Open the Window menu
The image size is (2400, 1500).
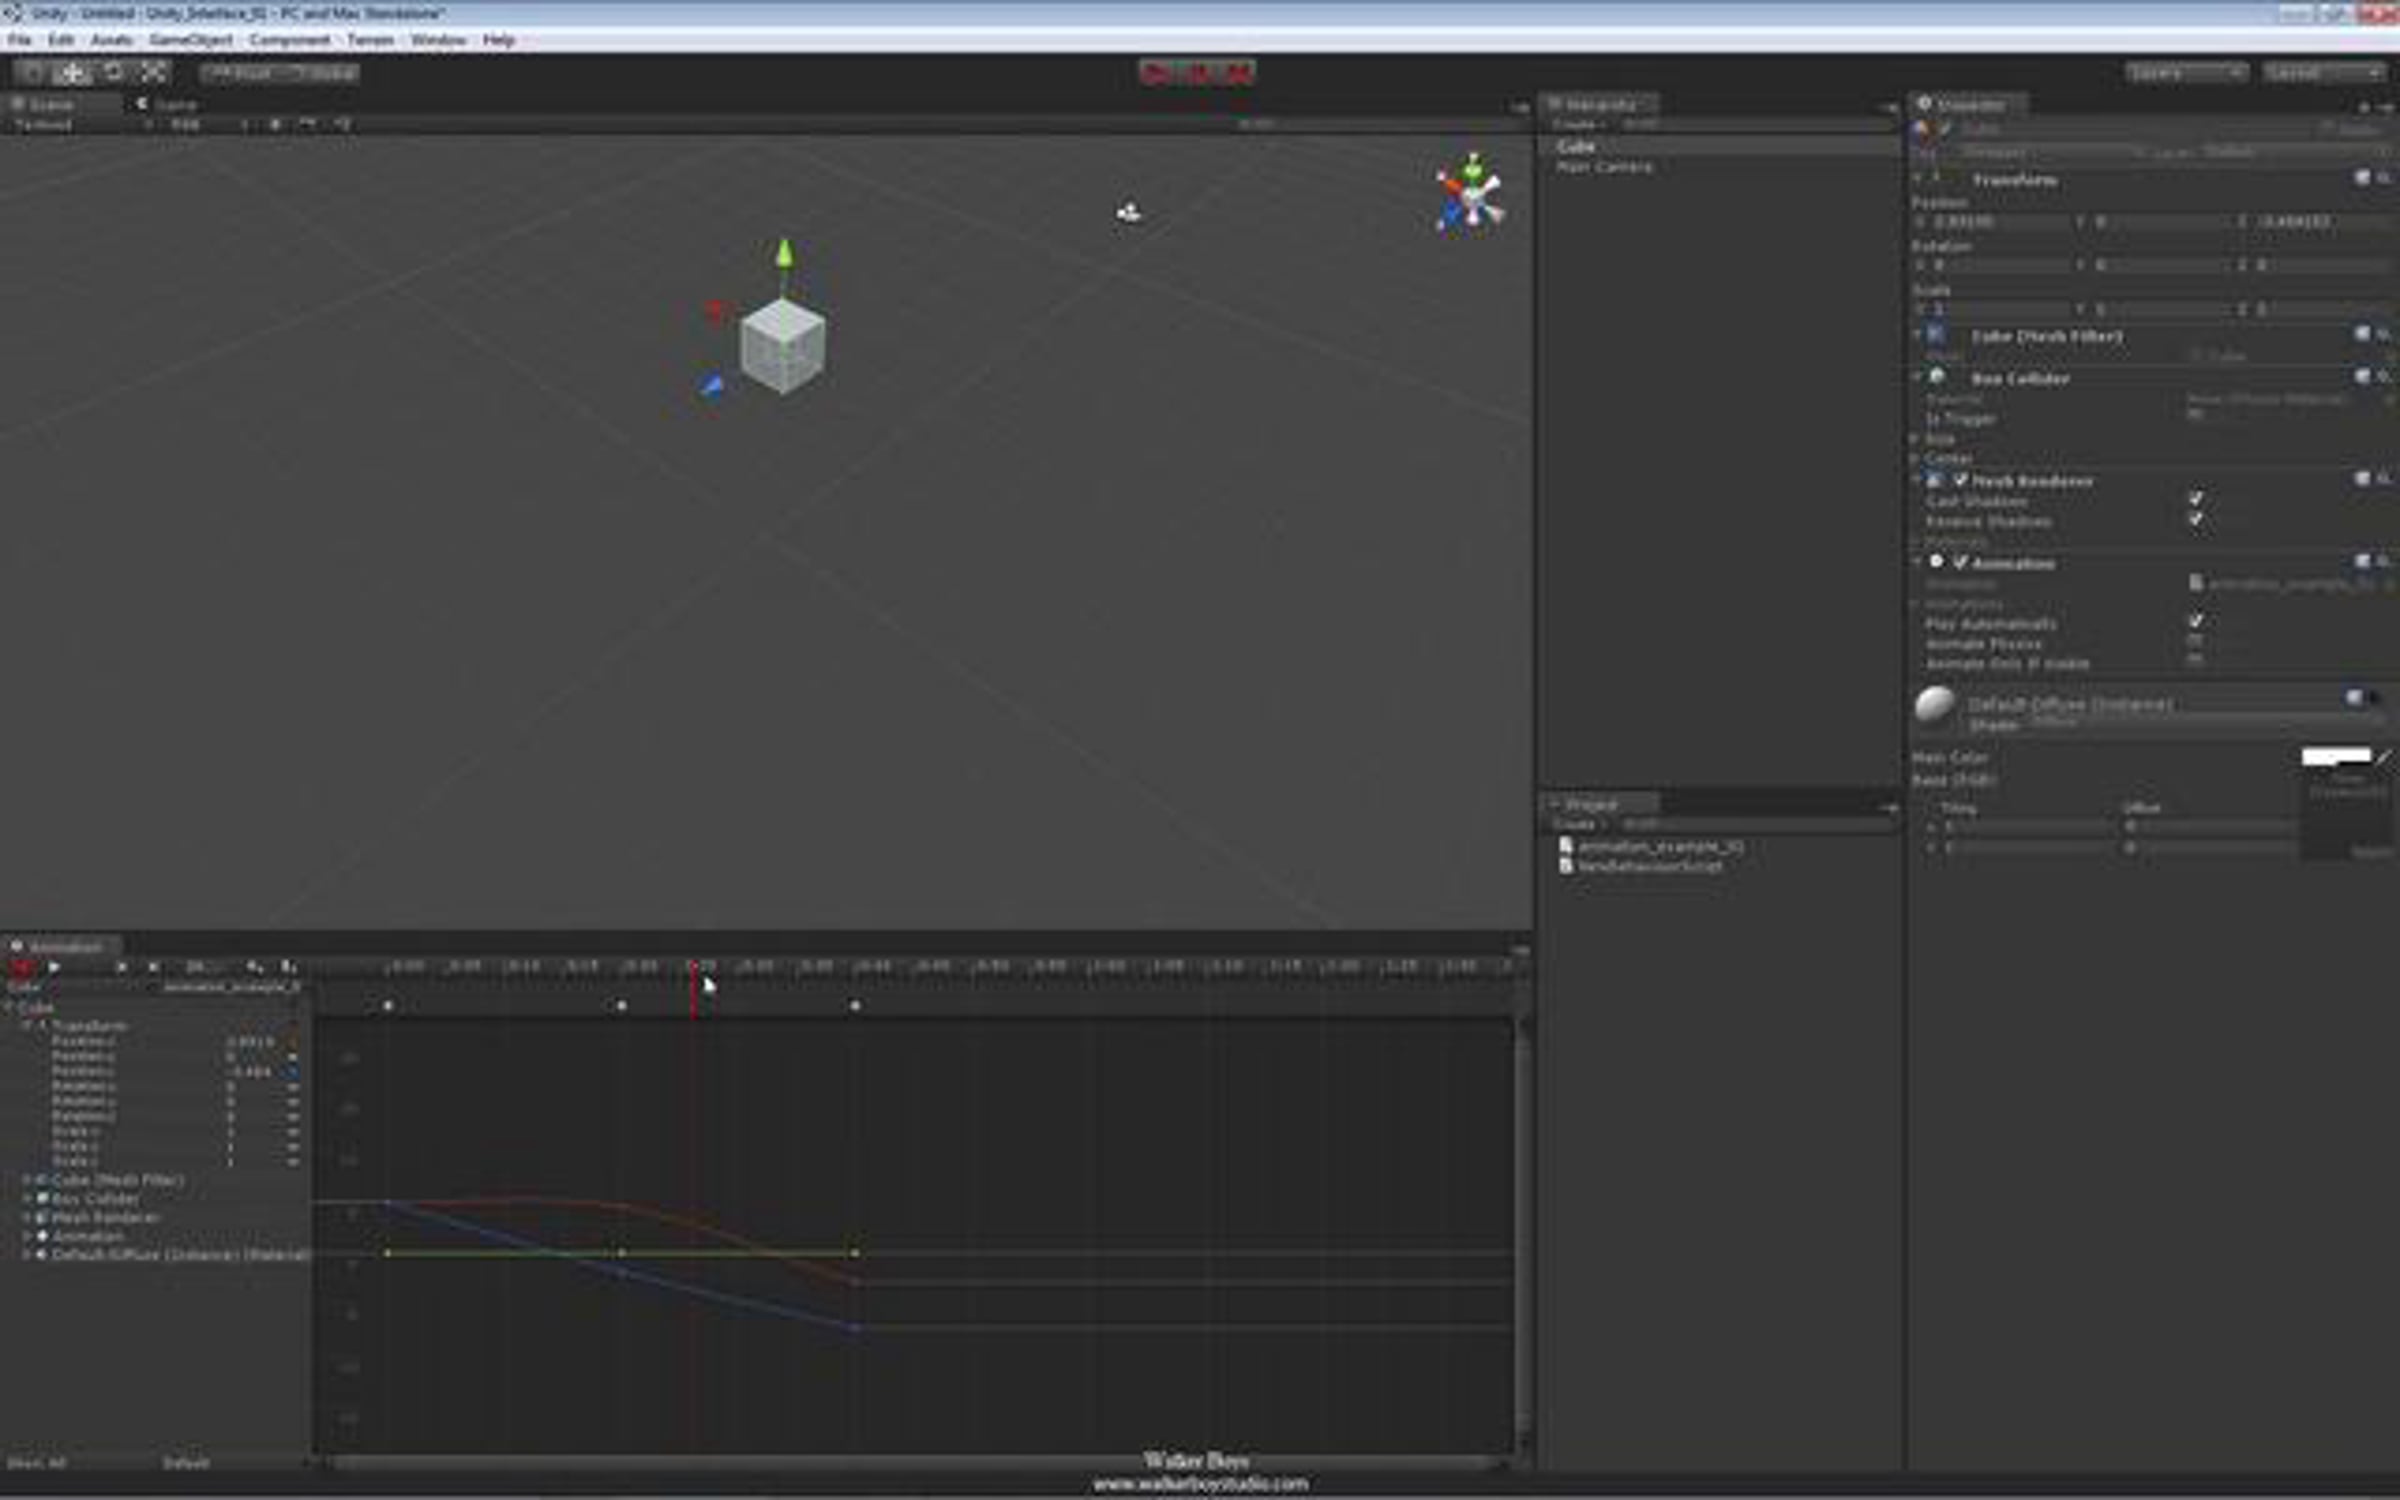[x=438, y=40]
